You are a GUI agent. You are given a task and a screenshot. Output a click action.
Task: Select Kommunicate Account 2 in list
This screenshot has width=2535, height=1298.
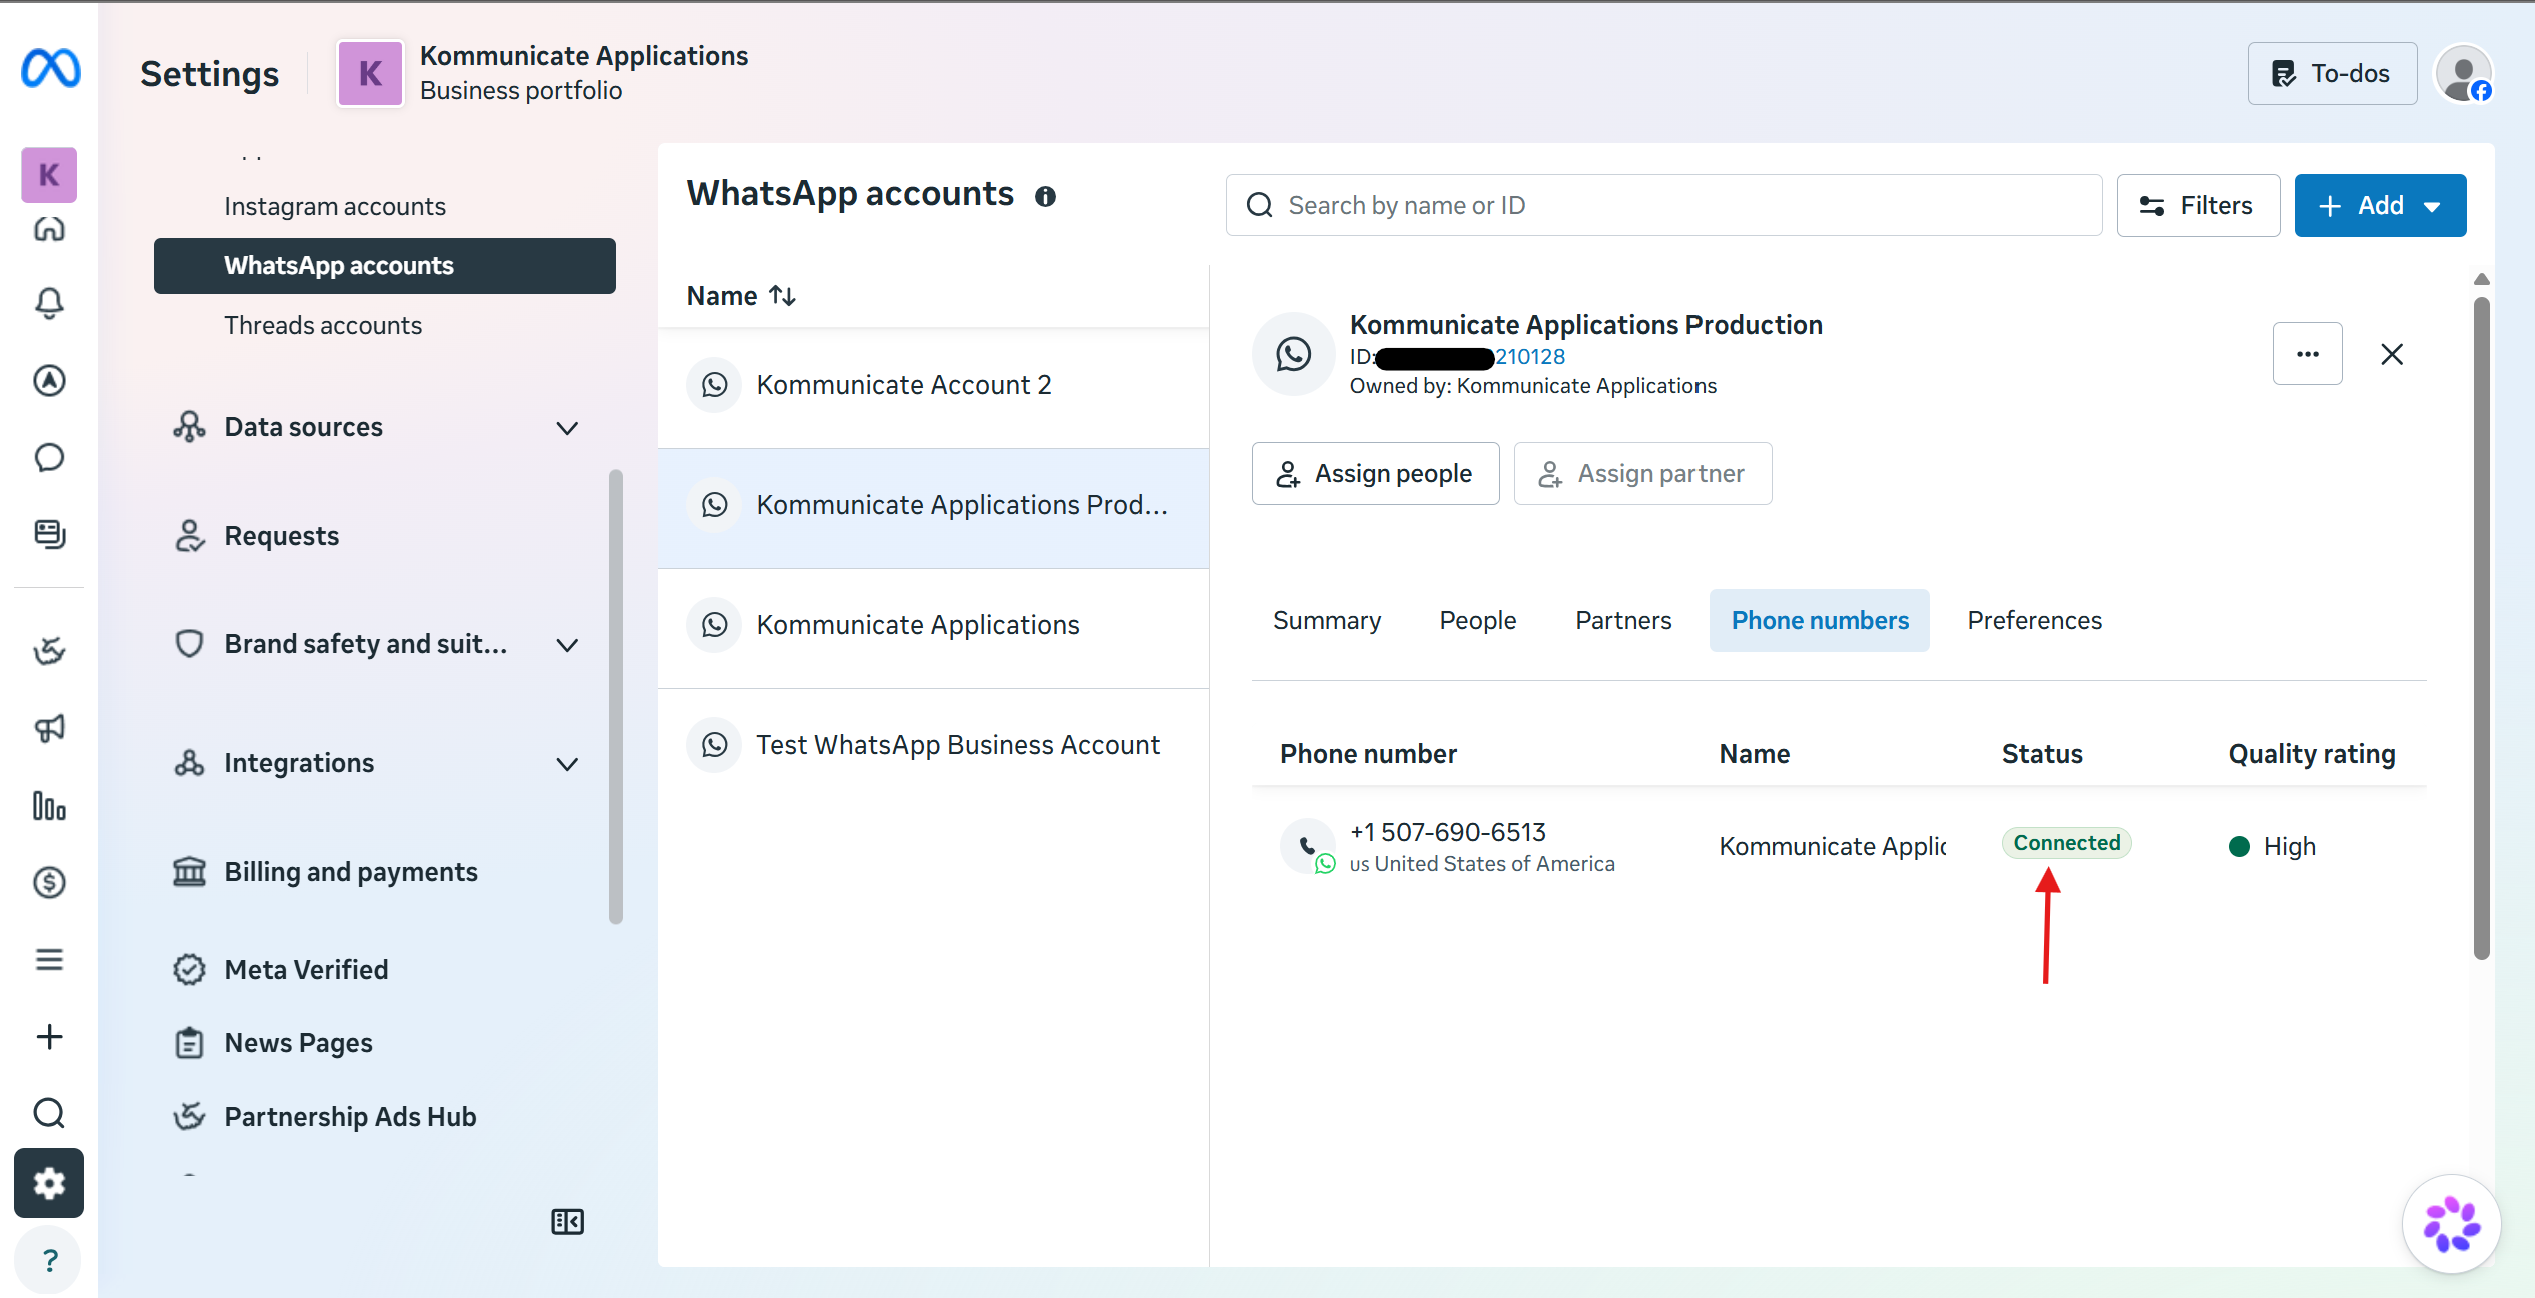point(933,385)
